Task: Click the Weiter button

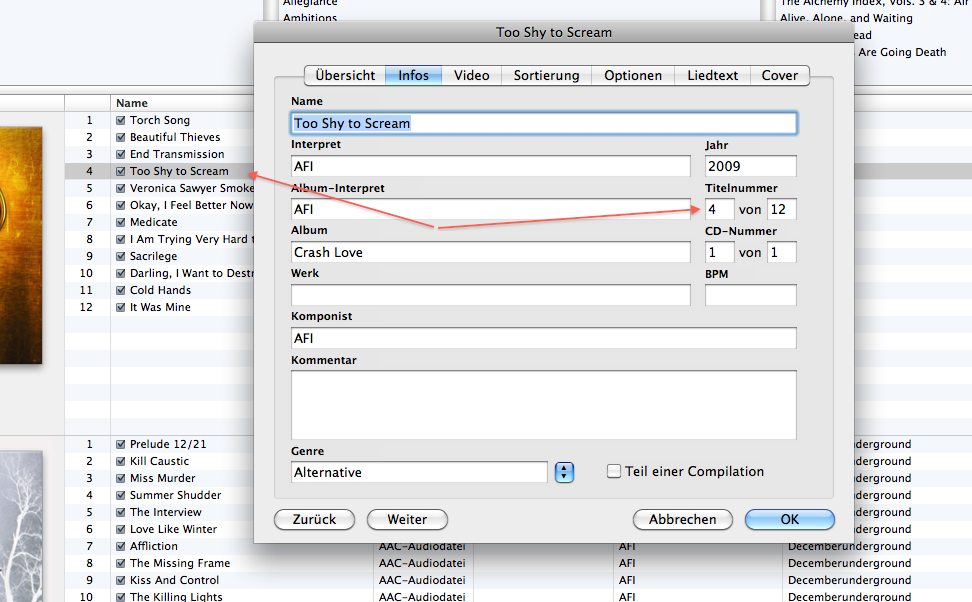Action: 407,520
